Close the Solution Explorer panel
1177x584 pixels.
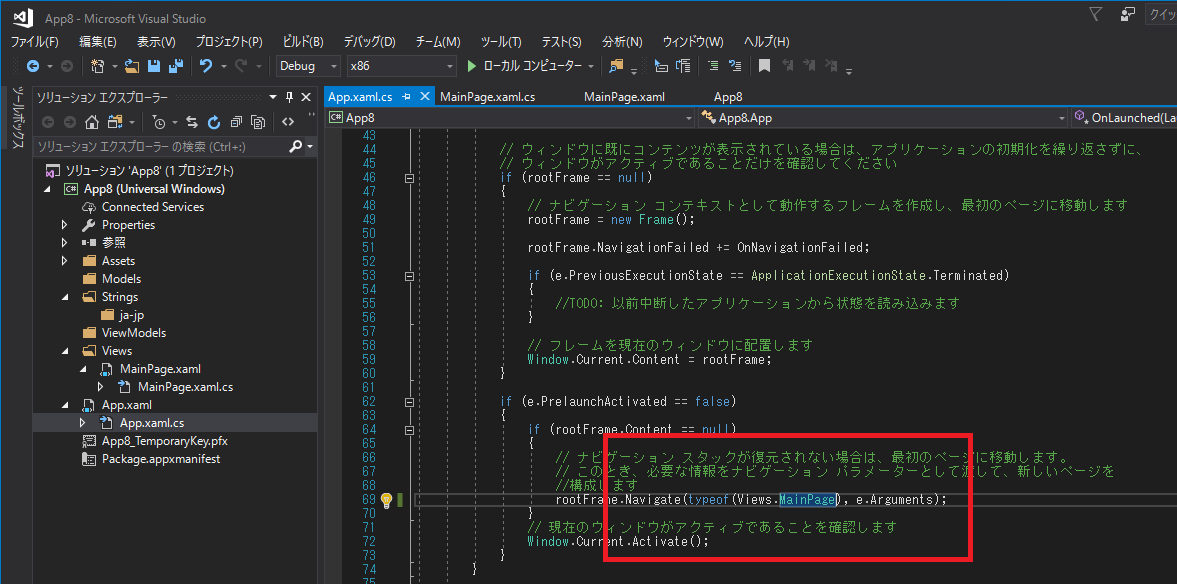pyautogui.click(x=306, y=97)
